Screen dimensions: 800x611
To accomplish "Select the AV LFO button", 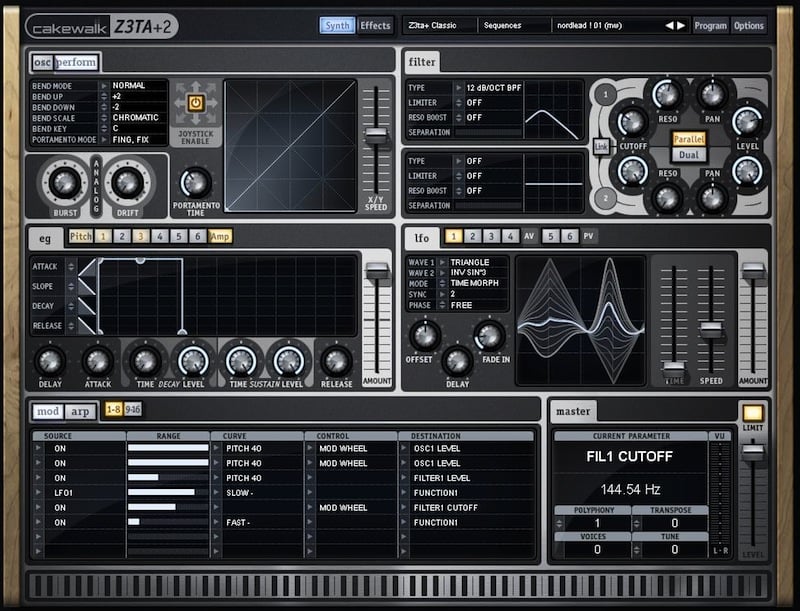I will tap(529, 236).
